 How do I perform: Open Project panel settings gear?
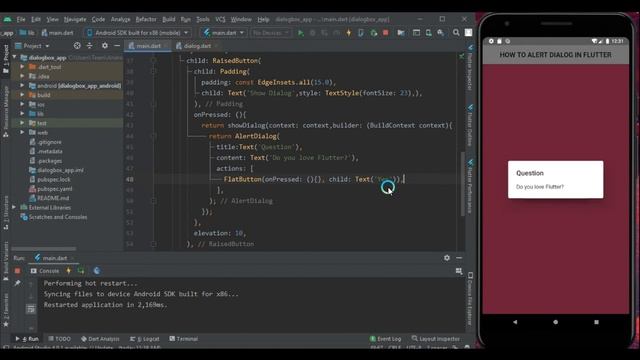coord(105,46)
